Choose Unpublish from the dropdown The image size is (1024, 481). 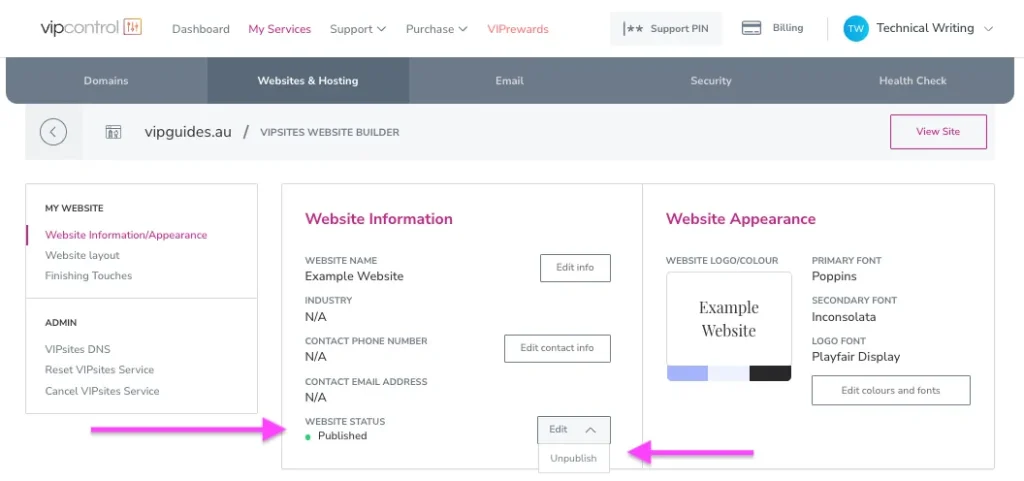point(573,458)
